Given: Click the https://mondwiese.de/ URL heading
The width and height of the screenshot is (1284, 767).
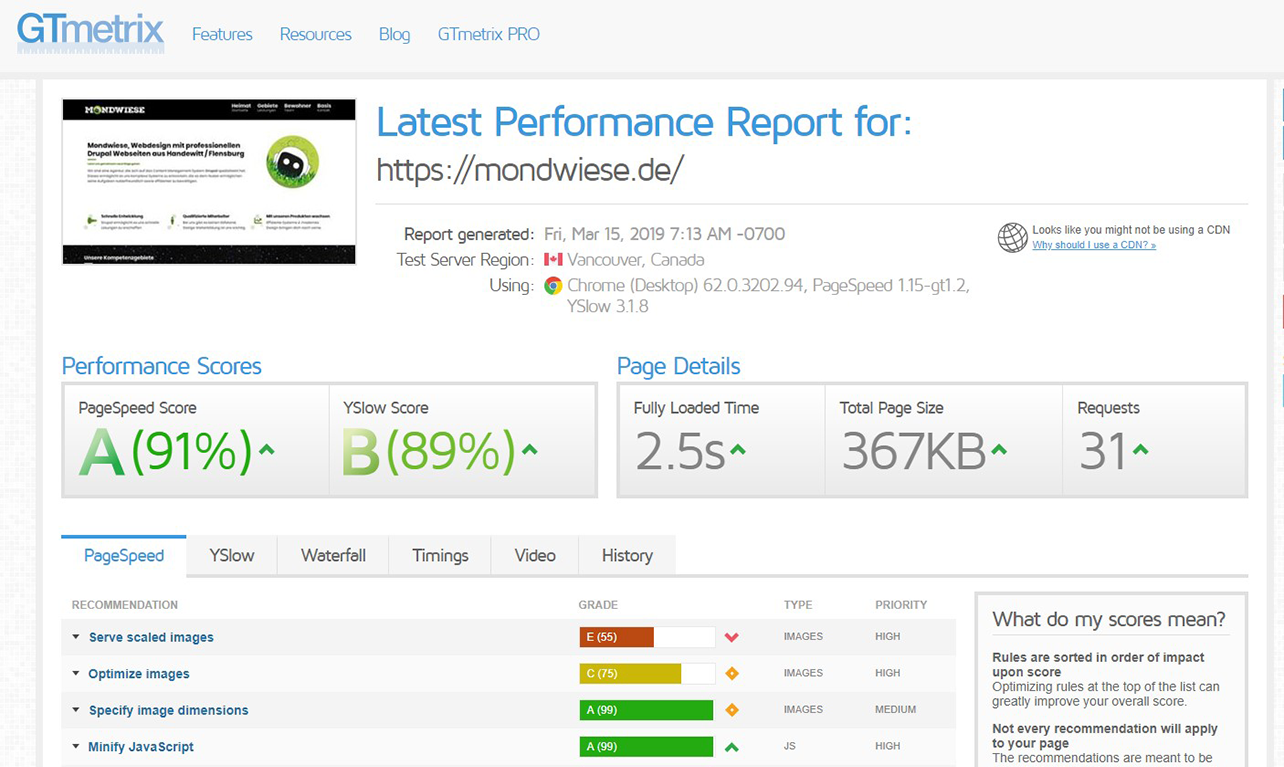Looking at the screenshot, I should (x=530, y=170).
